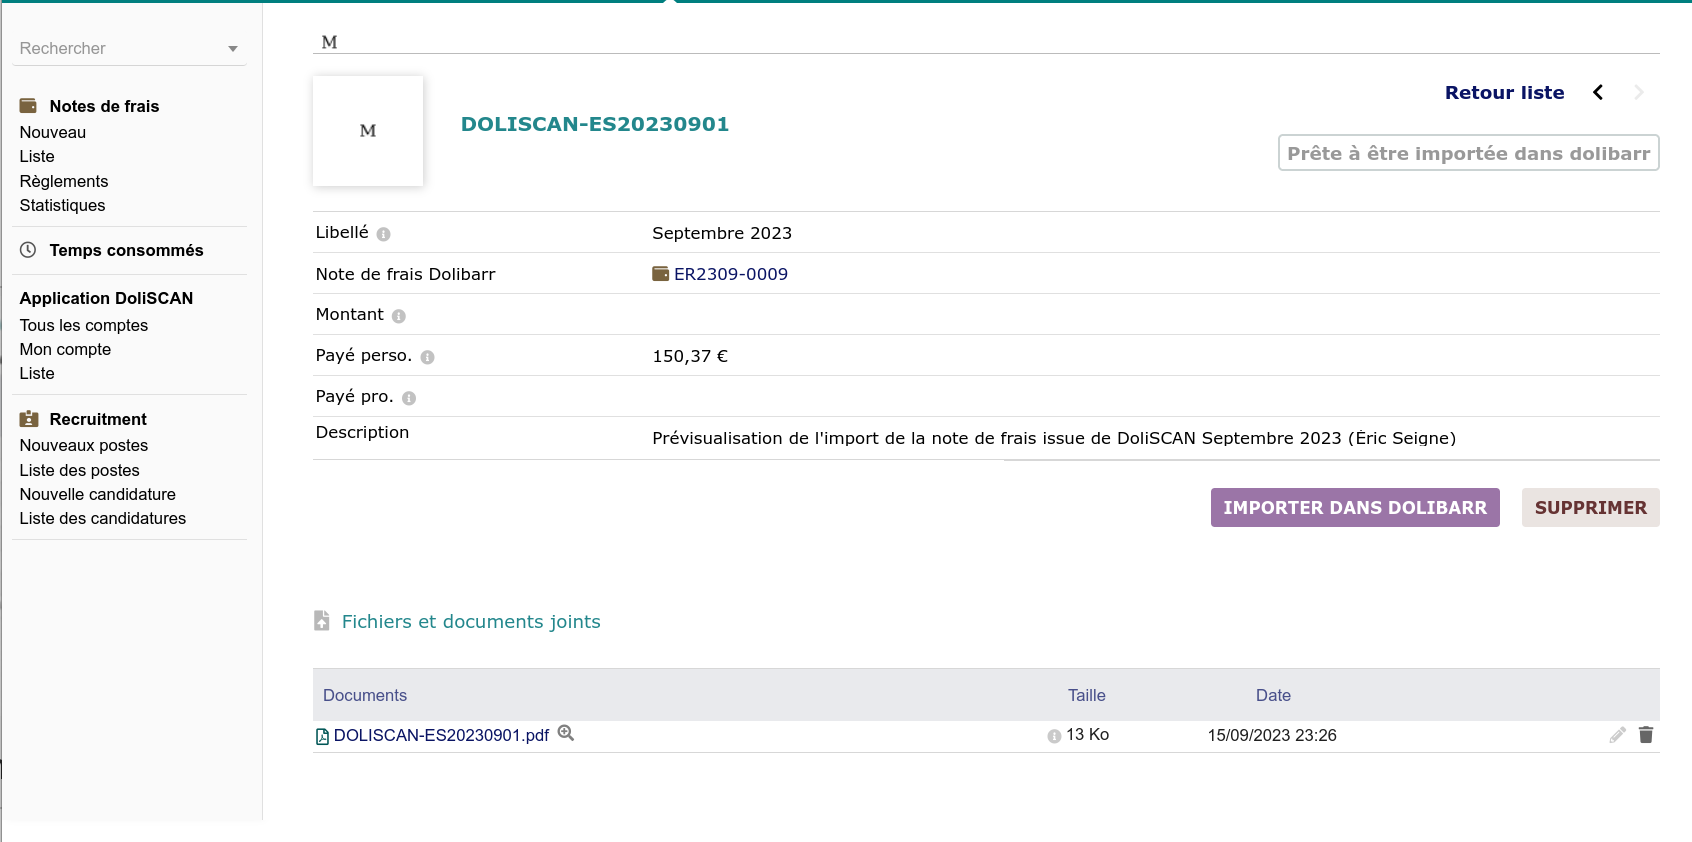Open the Nouvelle candidature entry
This screenshot has height=842, width=1692.
[x=98, y=494]
